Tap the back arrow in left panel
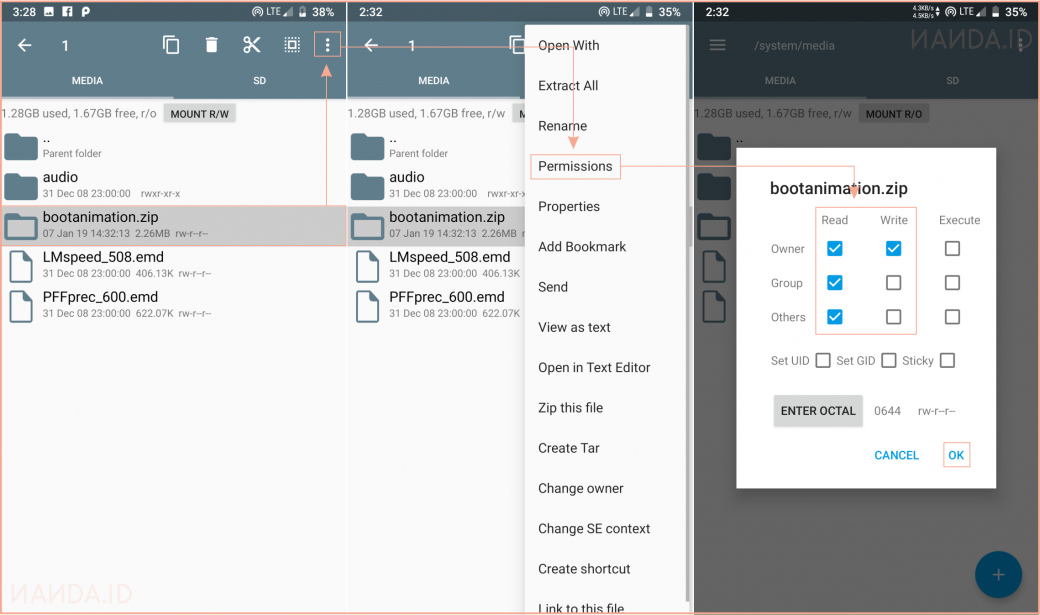The height and width of the screenshot is (615, 1040). (x=25, y=45)
